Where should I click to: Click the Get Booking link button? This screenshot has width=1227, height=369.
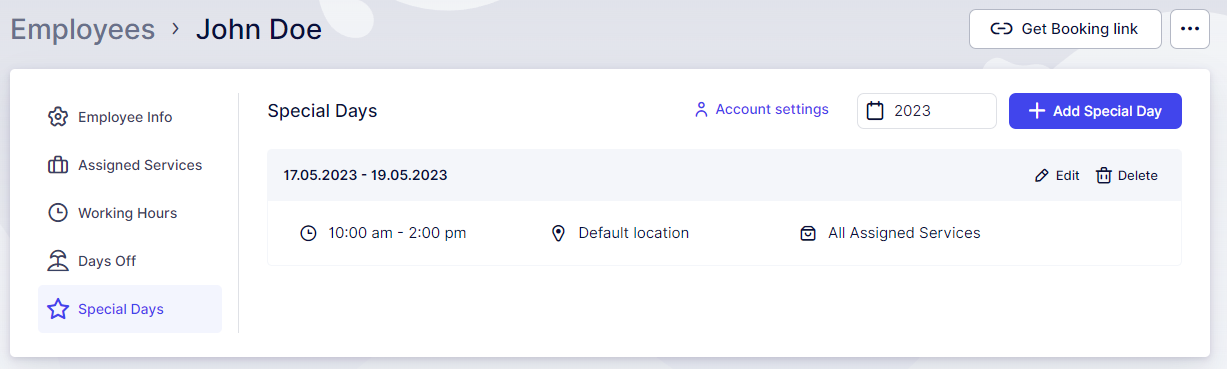coord(1065,29)
